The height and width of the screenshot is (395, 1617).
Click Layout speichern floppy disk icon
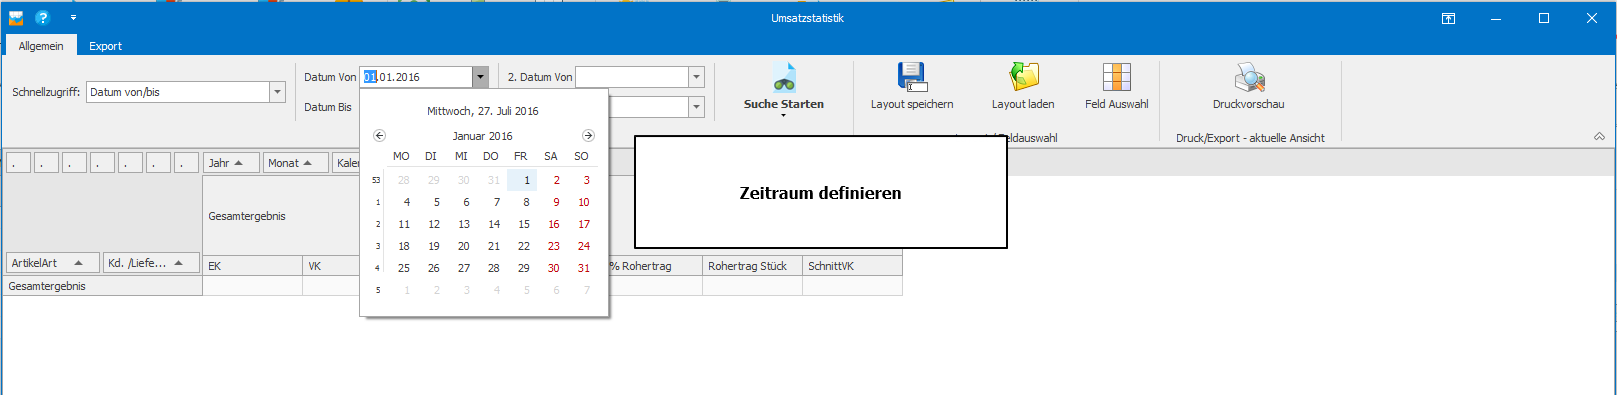pyautogui.click(x=912, y=77)
